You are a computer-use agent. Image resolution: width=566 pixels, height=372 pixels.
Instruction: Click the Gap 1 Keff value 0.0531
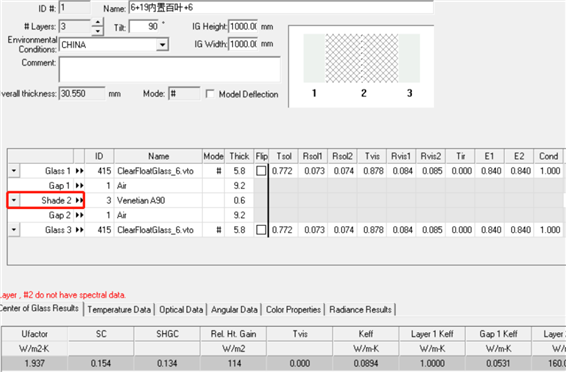[498, 363]
